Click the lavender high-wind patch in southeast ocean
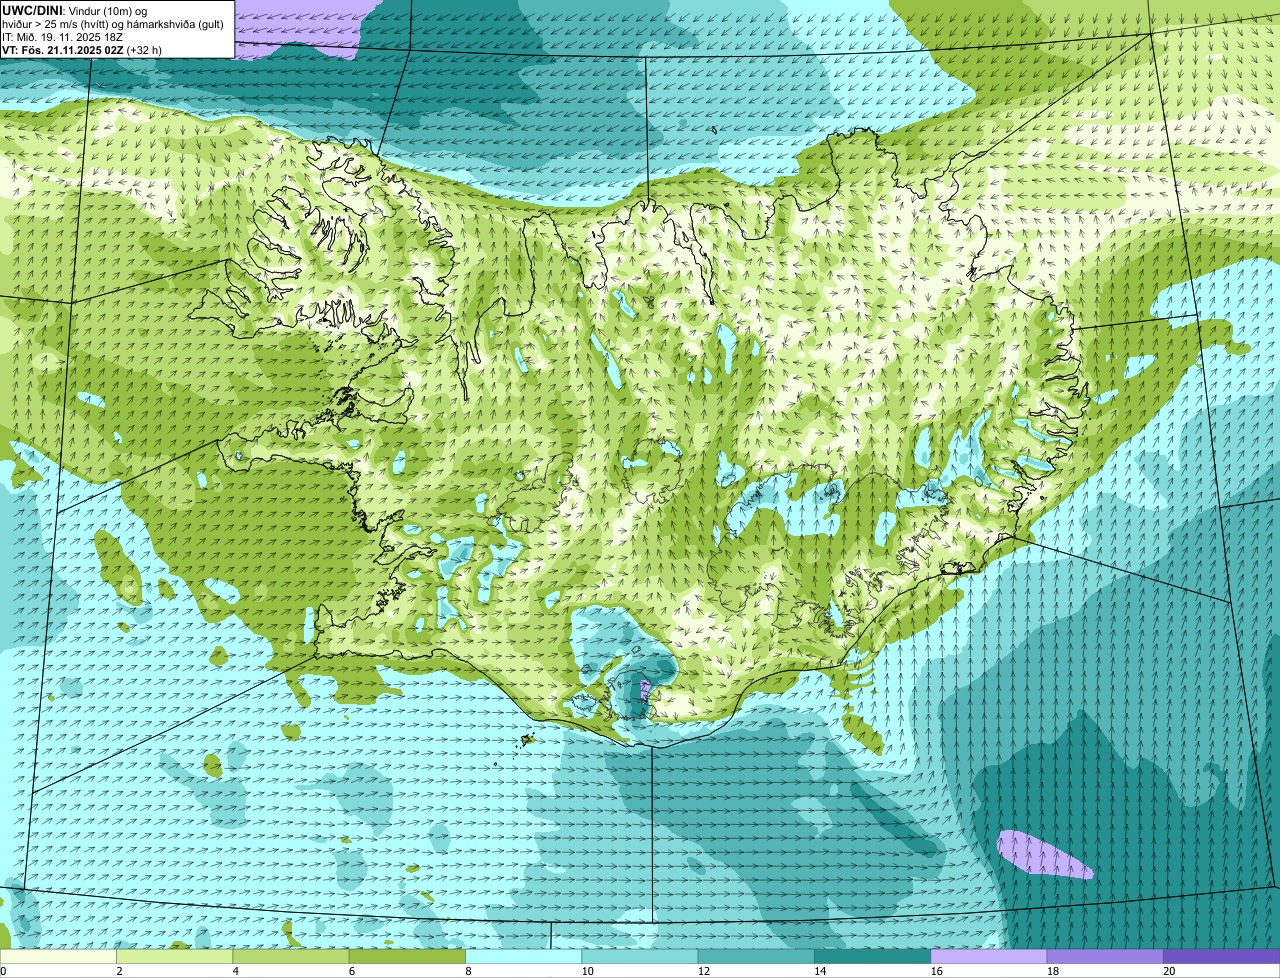Screen dimensions: 1280x978 (x=1043, y=855)
